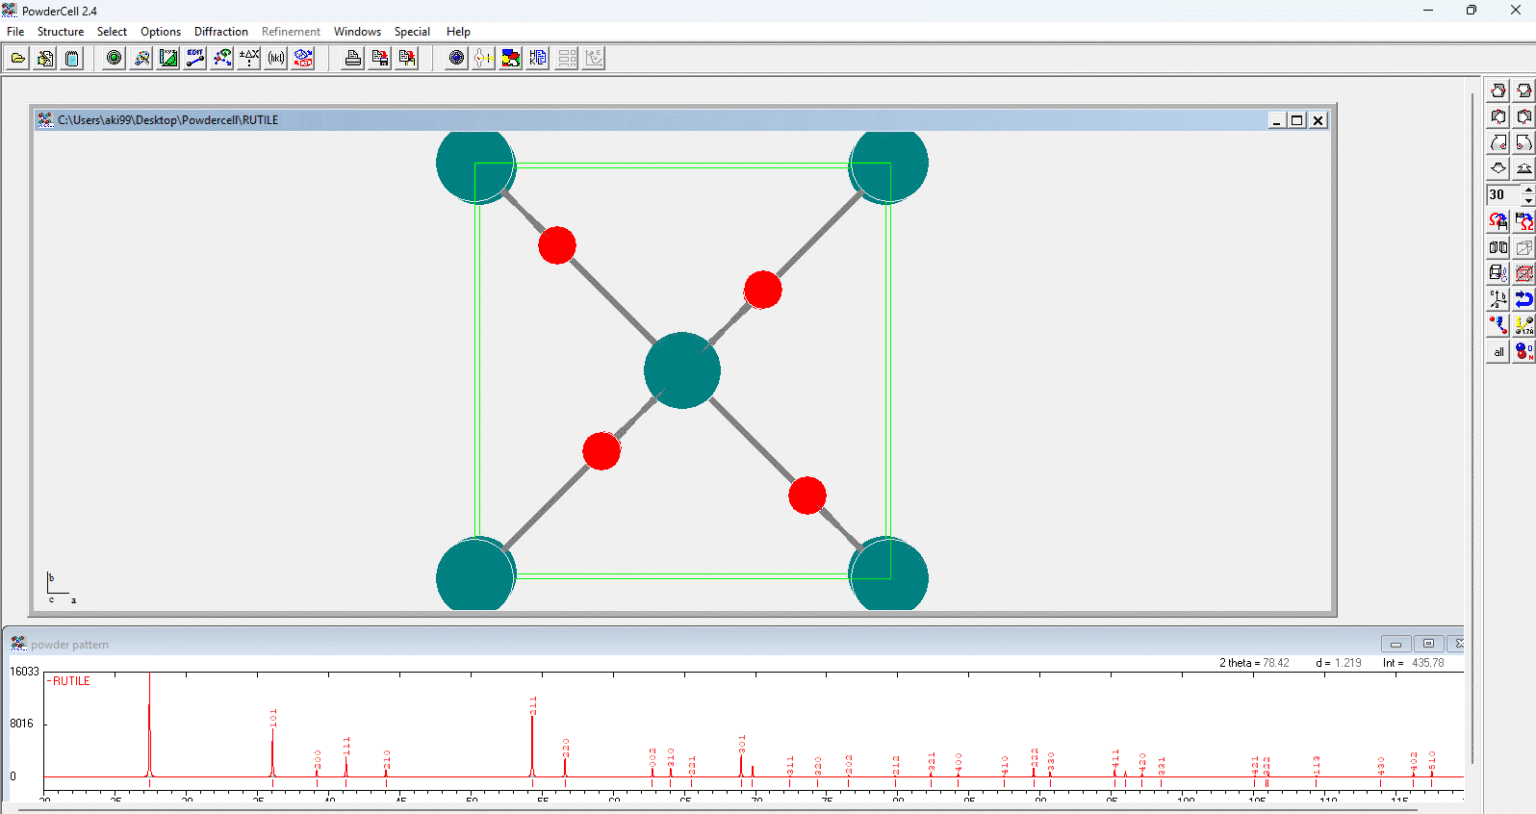Click the rotation angle field showing 30

[x=1503, y=195]
